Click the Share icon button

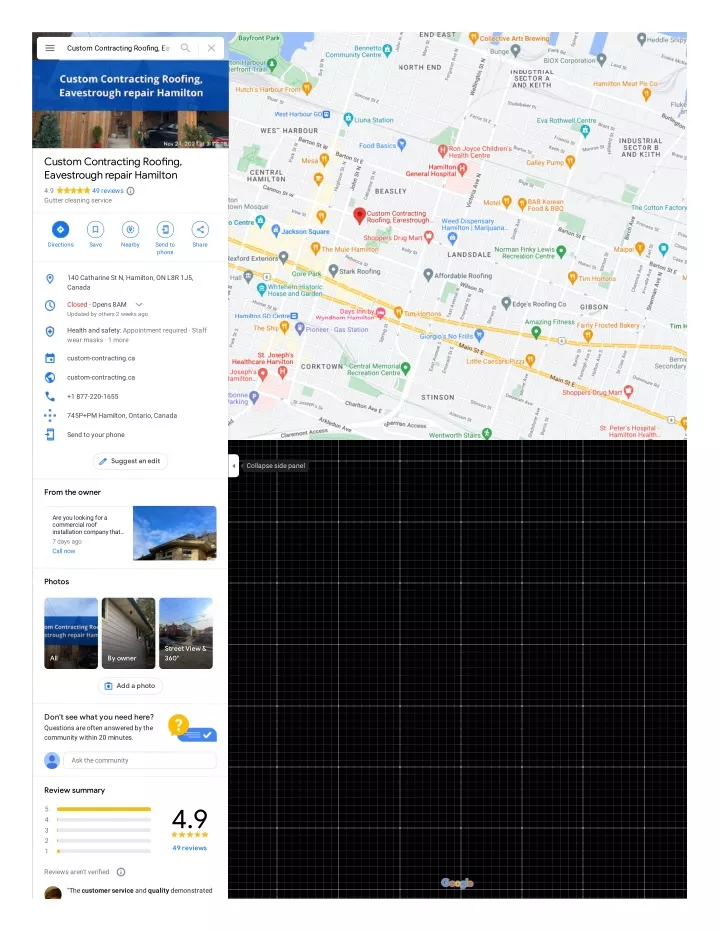click(200, 229)
